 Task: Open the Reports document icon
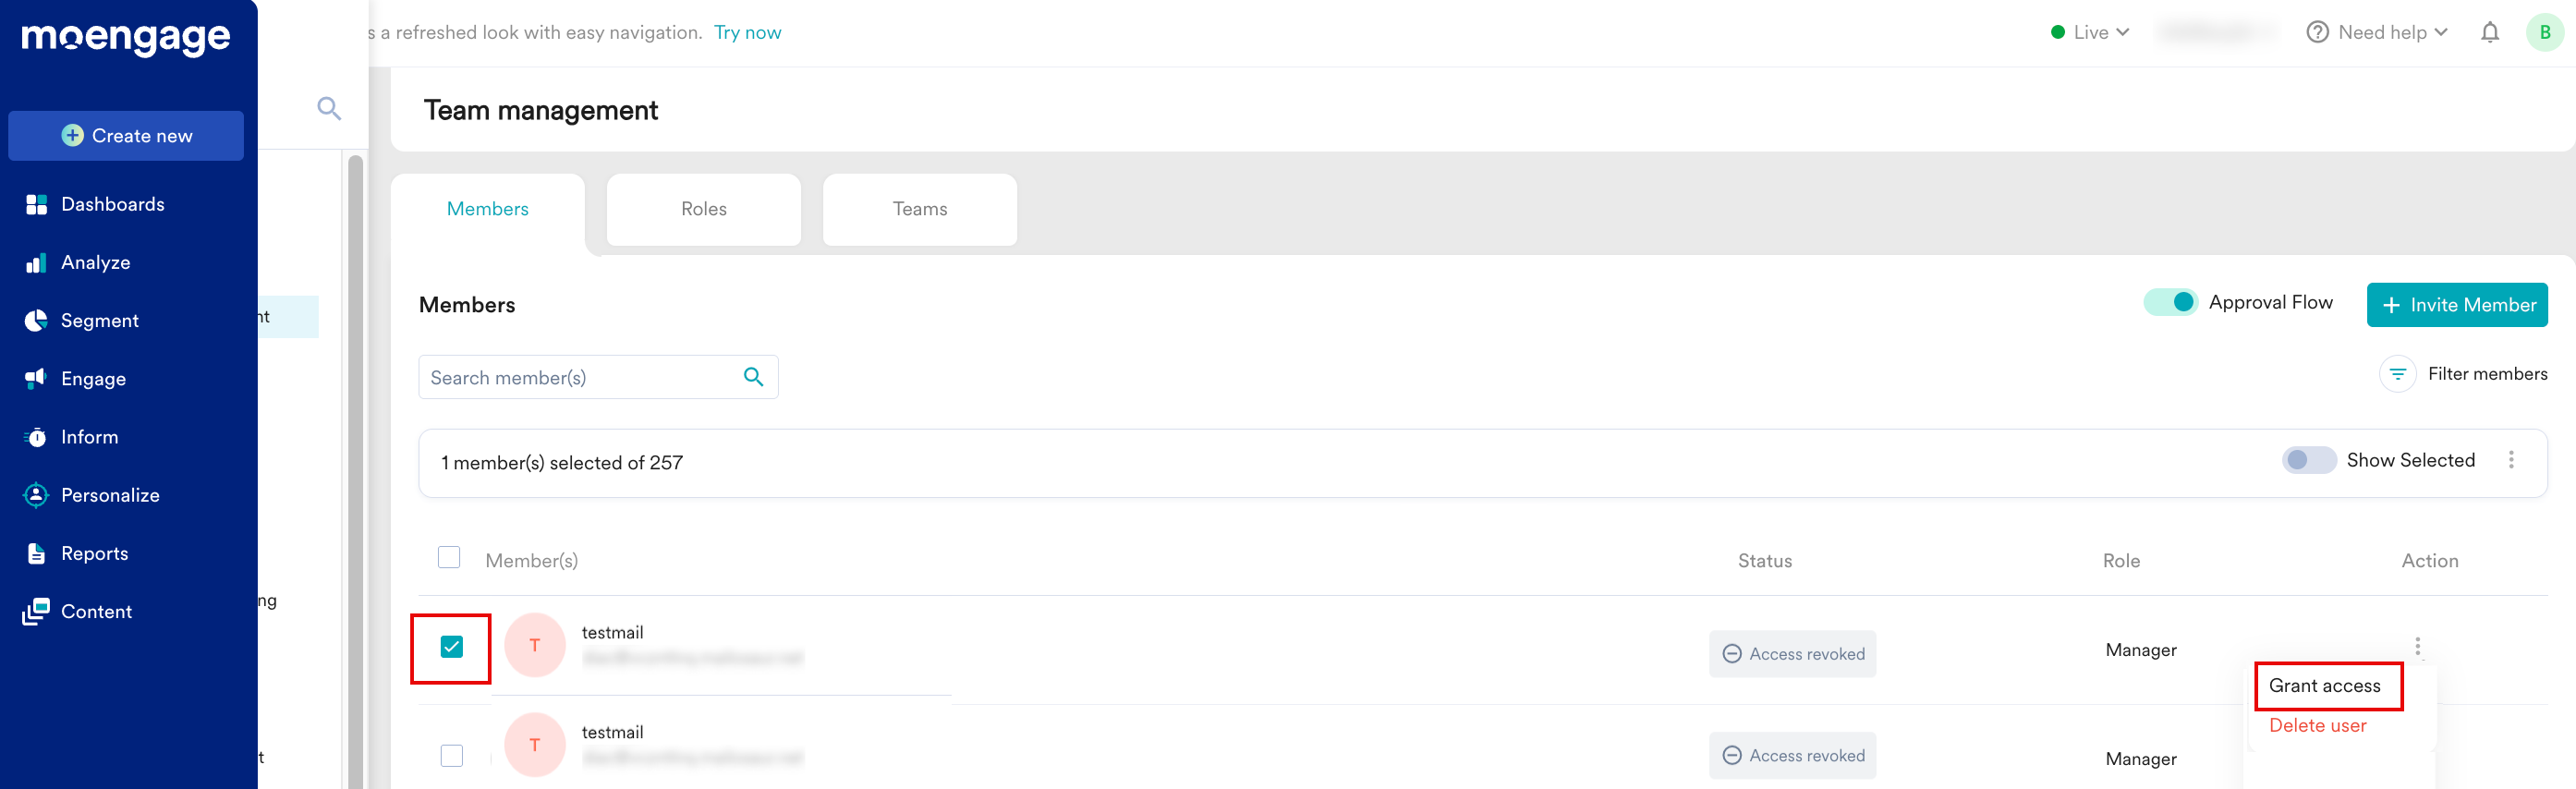37,553
